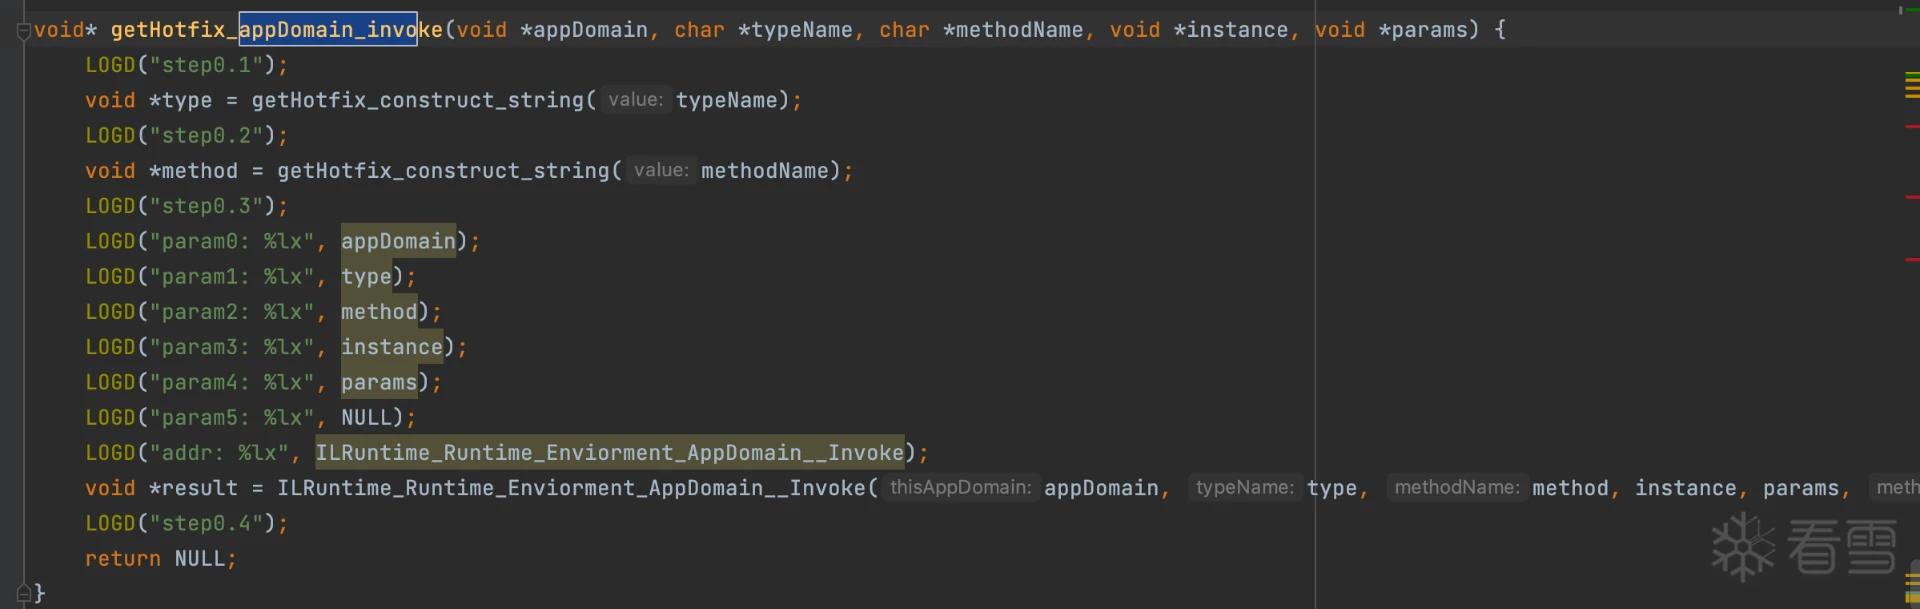Jump to the third red error stripe
The width and height of the screenshot is (1920, 609).
coord(1912,260)
